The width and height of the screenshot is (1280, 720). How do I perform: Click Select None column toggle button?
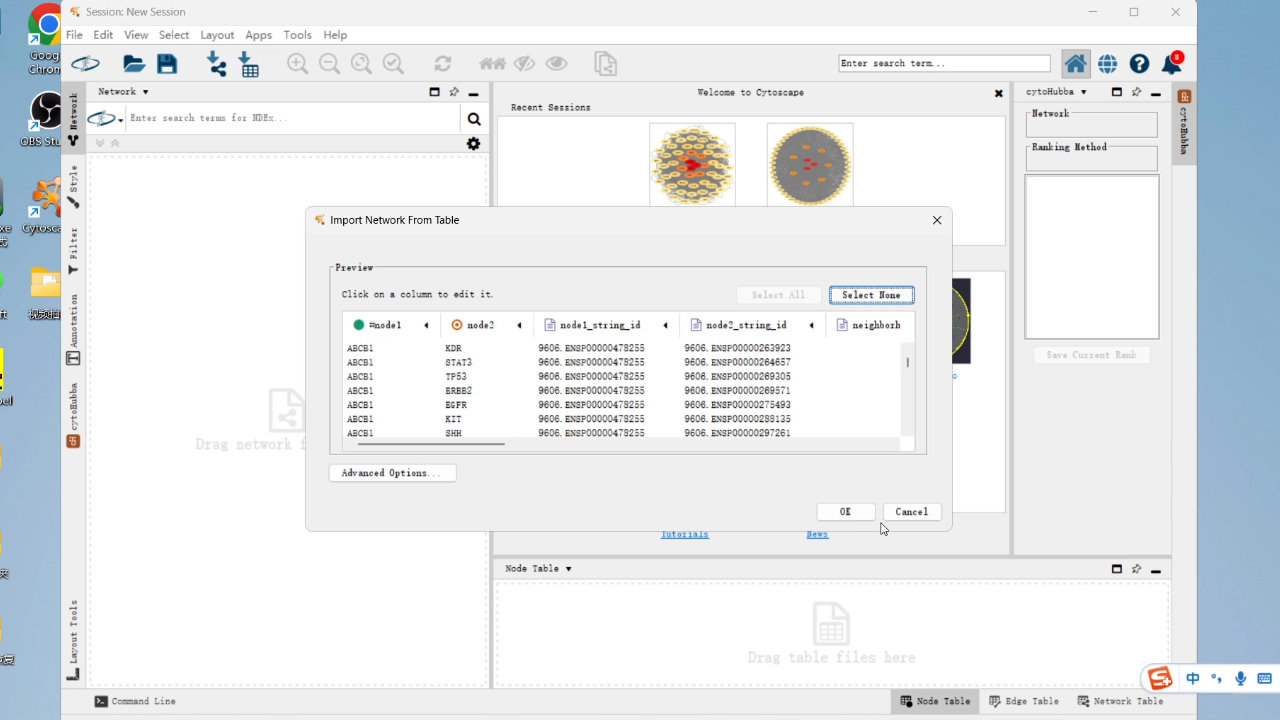(871, 295)
